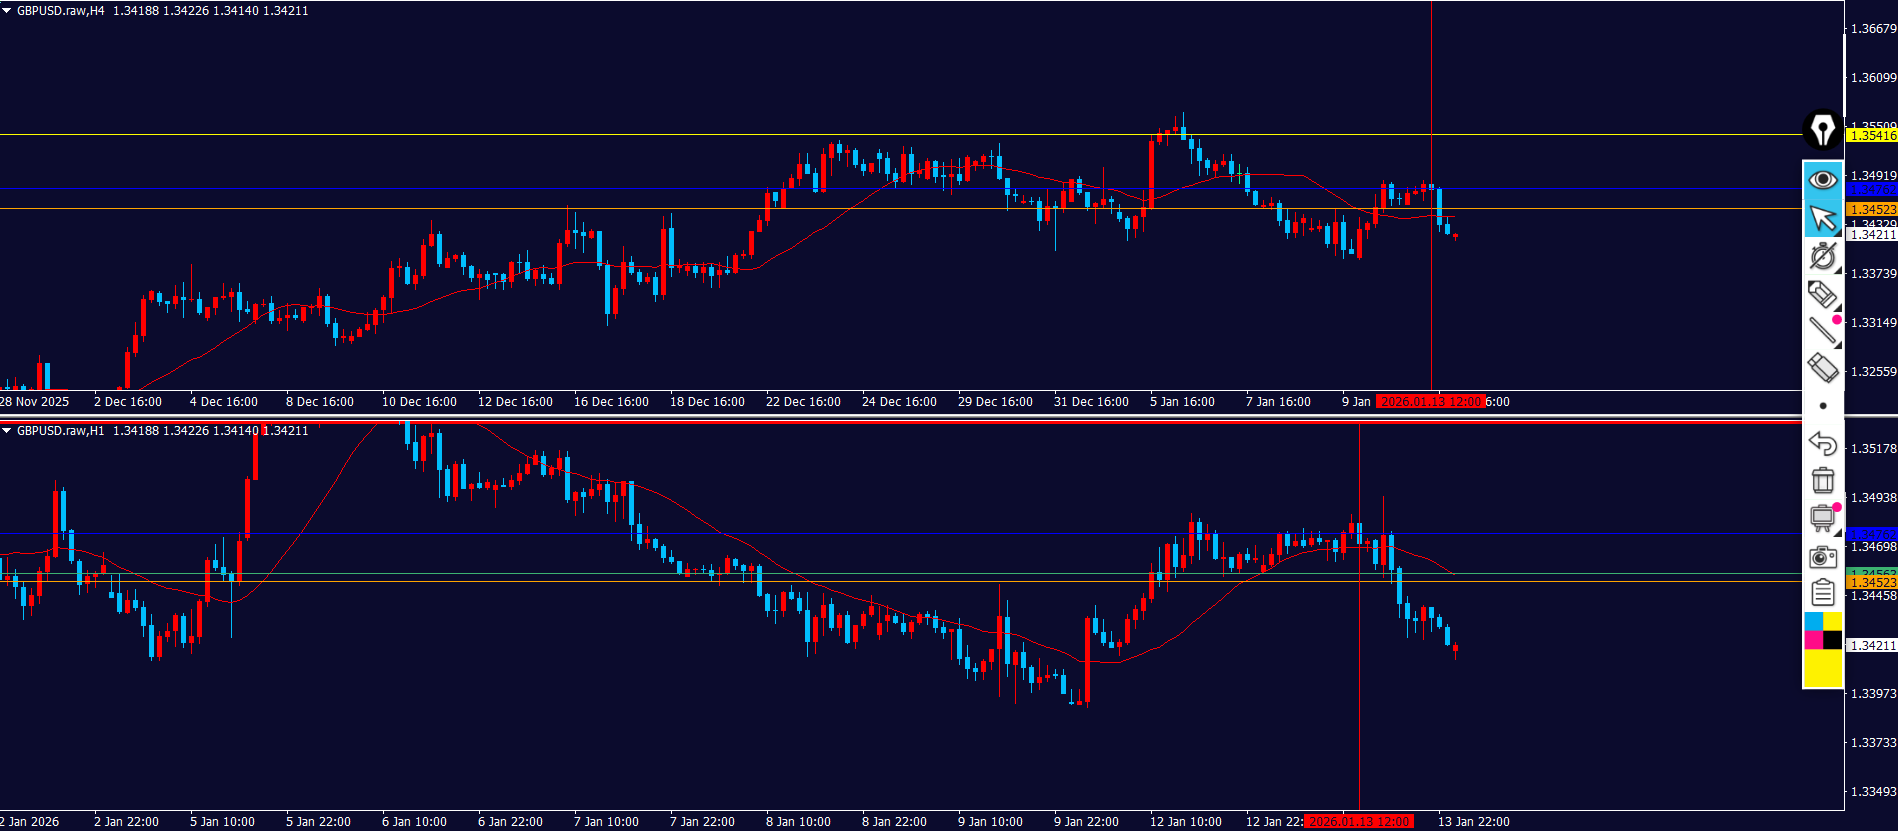Select the arrow cursor tool

click(1822, 218)
